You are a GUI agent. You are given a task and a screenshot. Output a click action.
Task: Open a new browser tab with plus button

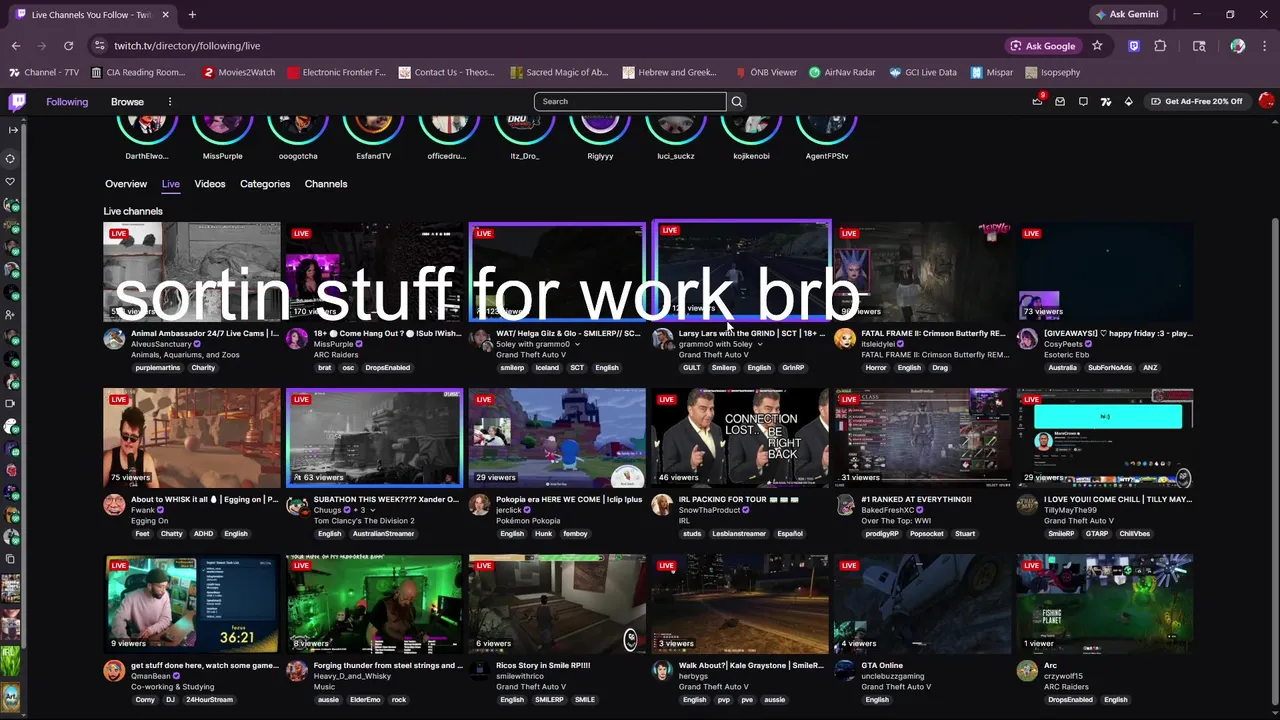(x=192, y=14)
